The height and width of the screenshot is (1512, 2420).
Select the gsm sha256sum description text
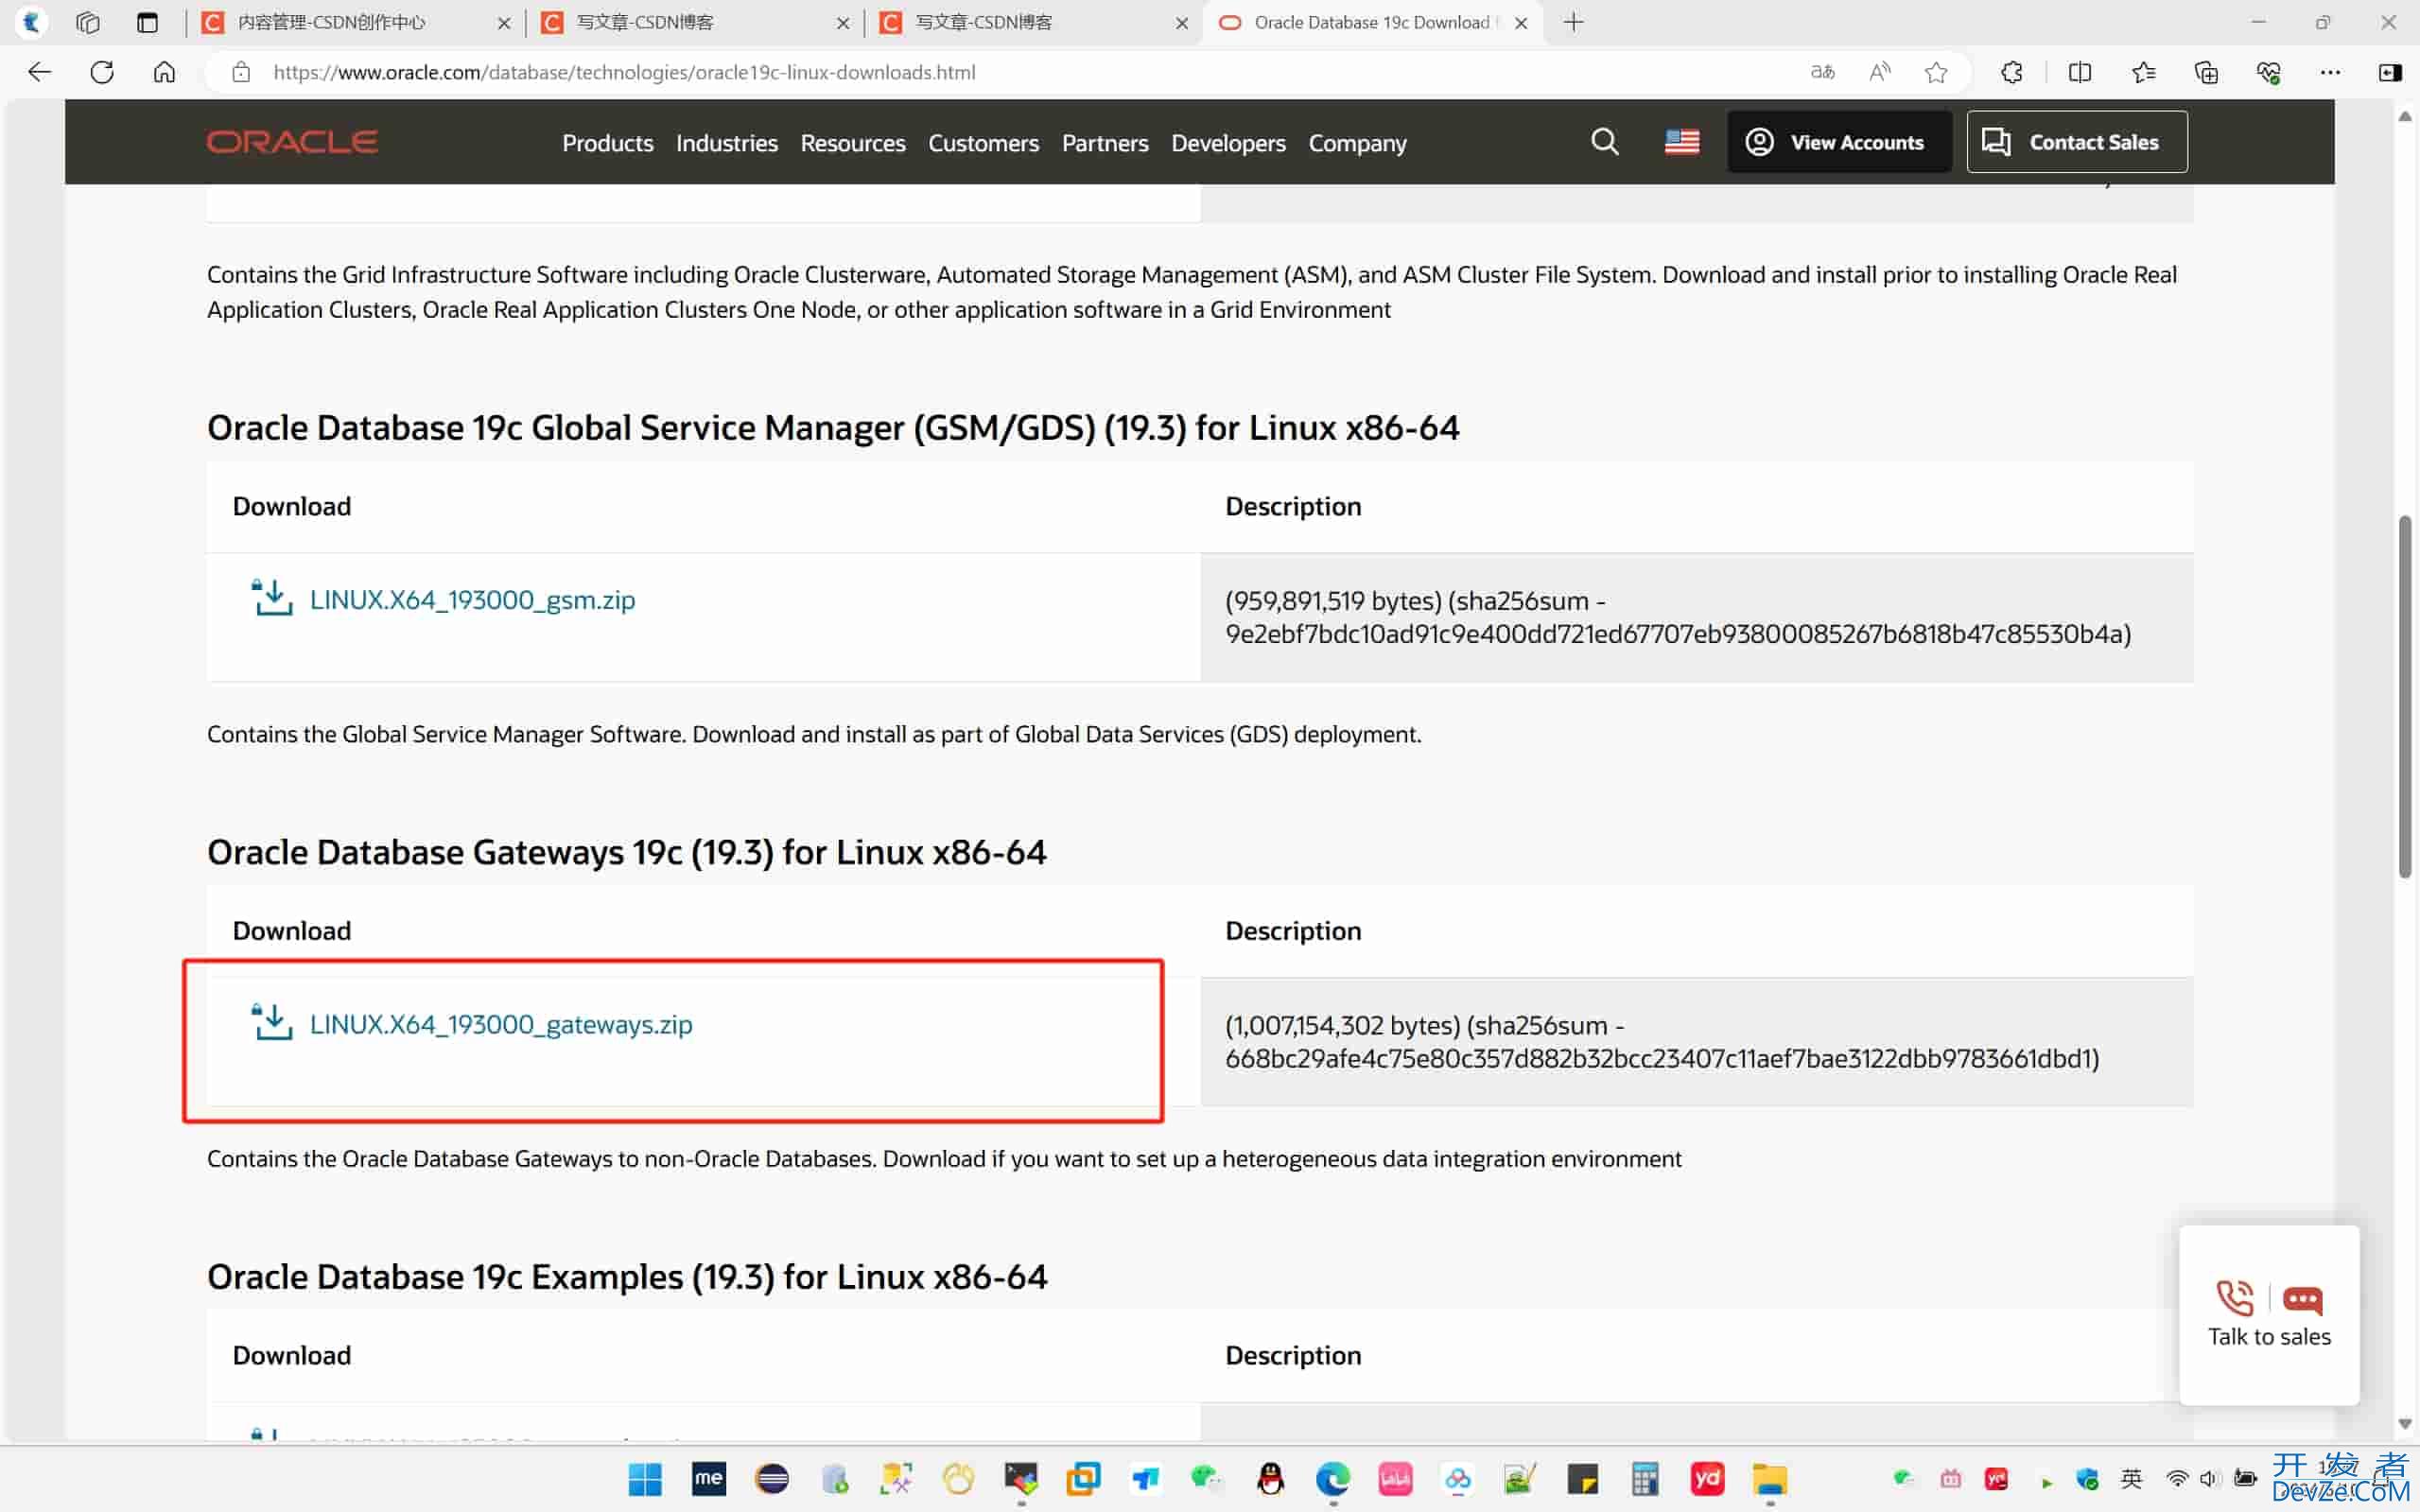pyautogui.click(x=1678, y=617)
